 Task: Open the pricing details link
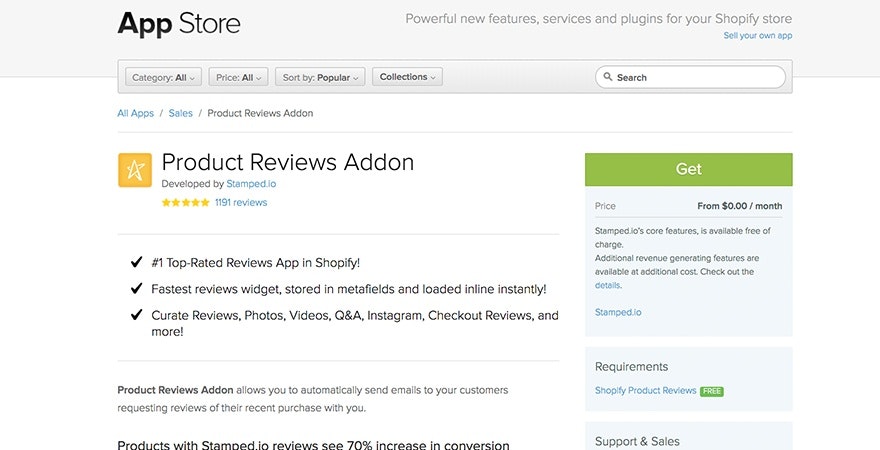pyautogui.click(x=607, y=285)
